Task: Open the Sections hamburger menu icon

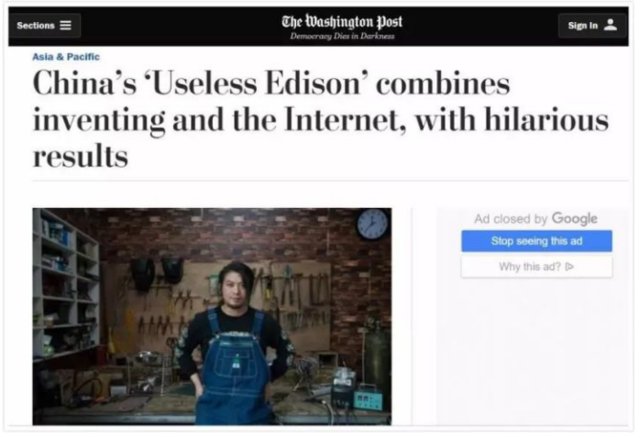Action: [x=65, y=25]
